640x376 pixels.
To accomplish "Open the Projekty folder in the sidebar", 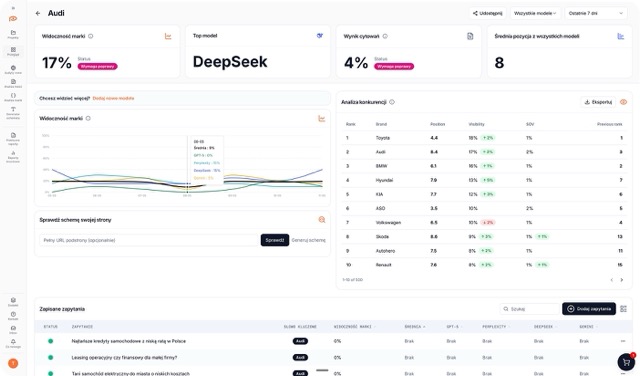I will click(13, 34).
